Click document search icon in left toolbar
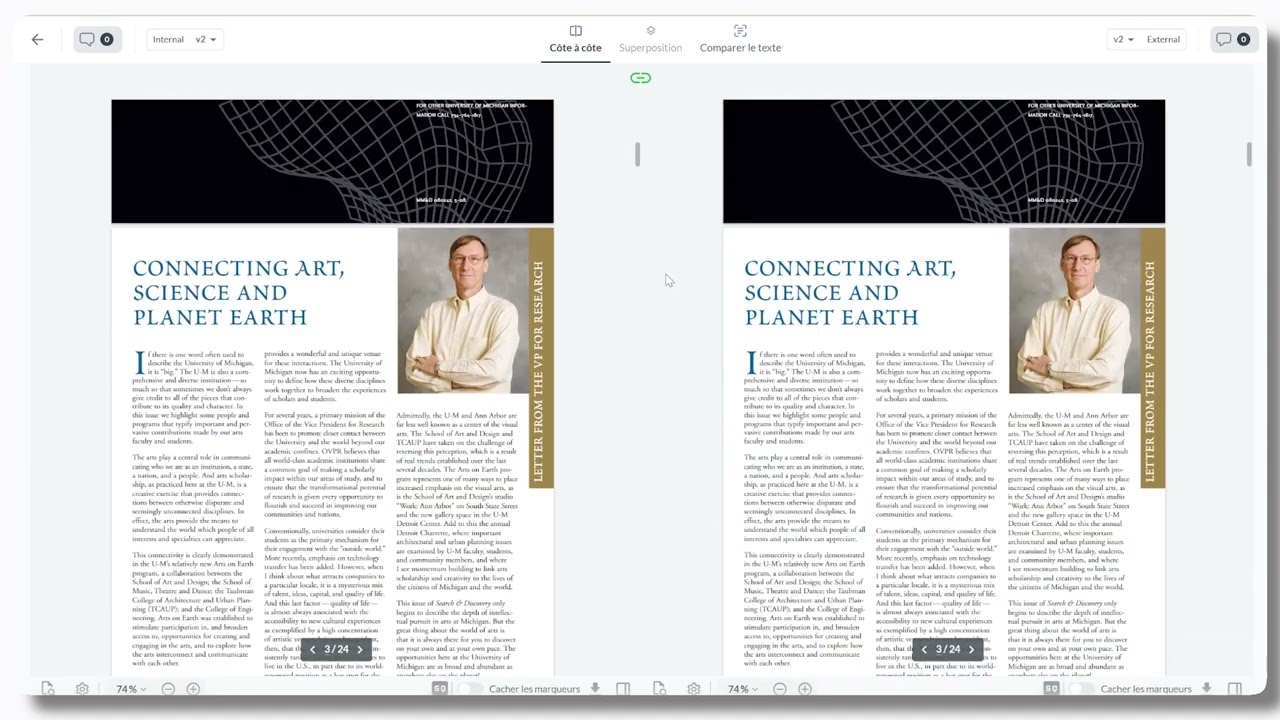 48,689
